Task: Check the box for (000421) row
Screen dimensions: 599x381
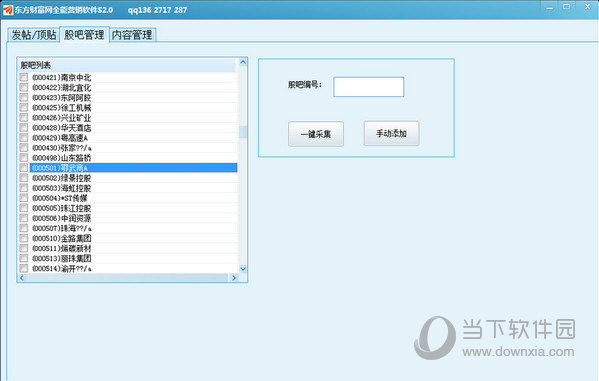Action: pos(24,77)
